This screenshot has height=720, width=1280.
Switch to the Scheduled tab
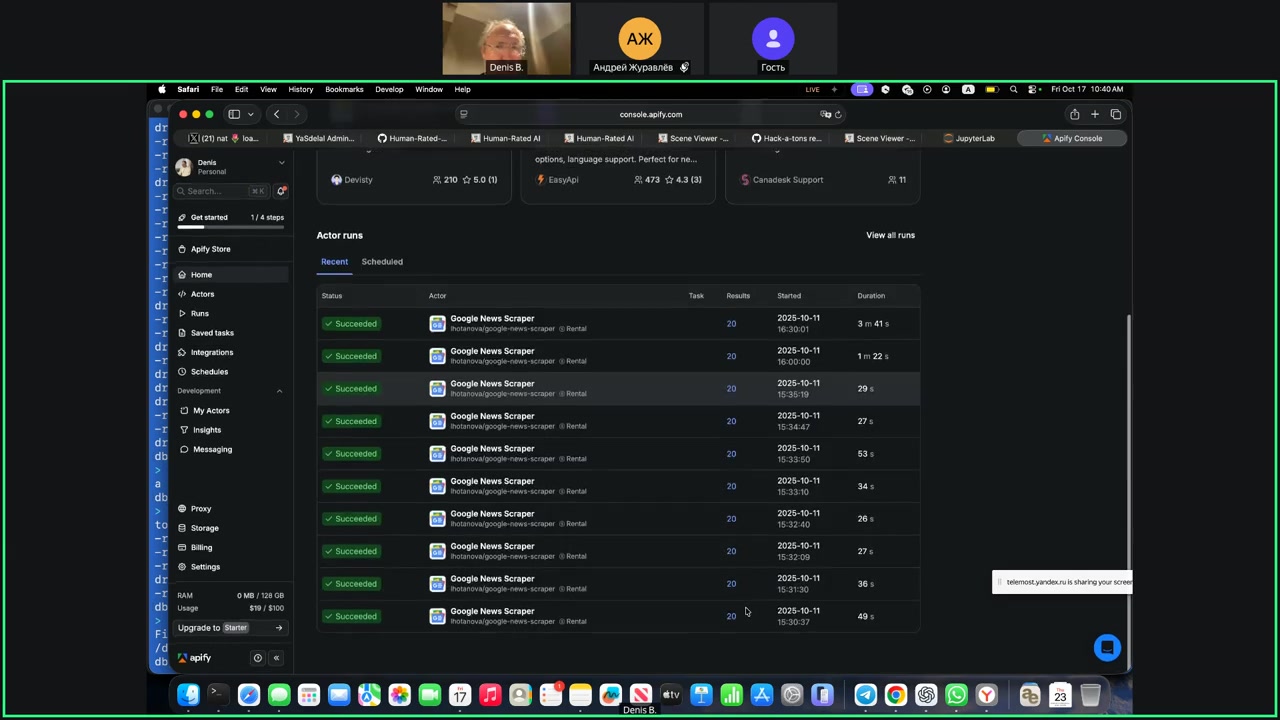[382, 262]
